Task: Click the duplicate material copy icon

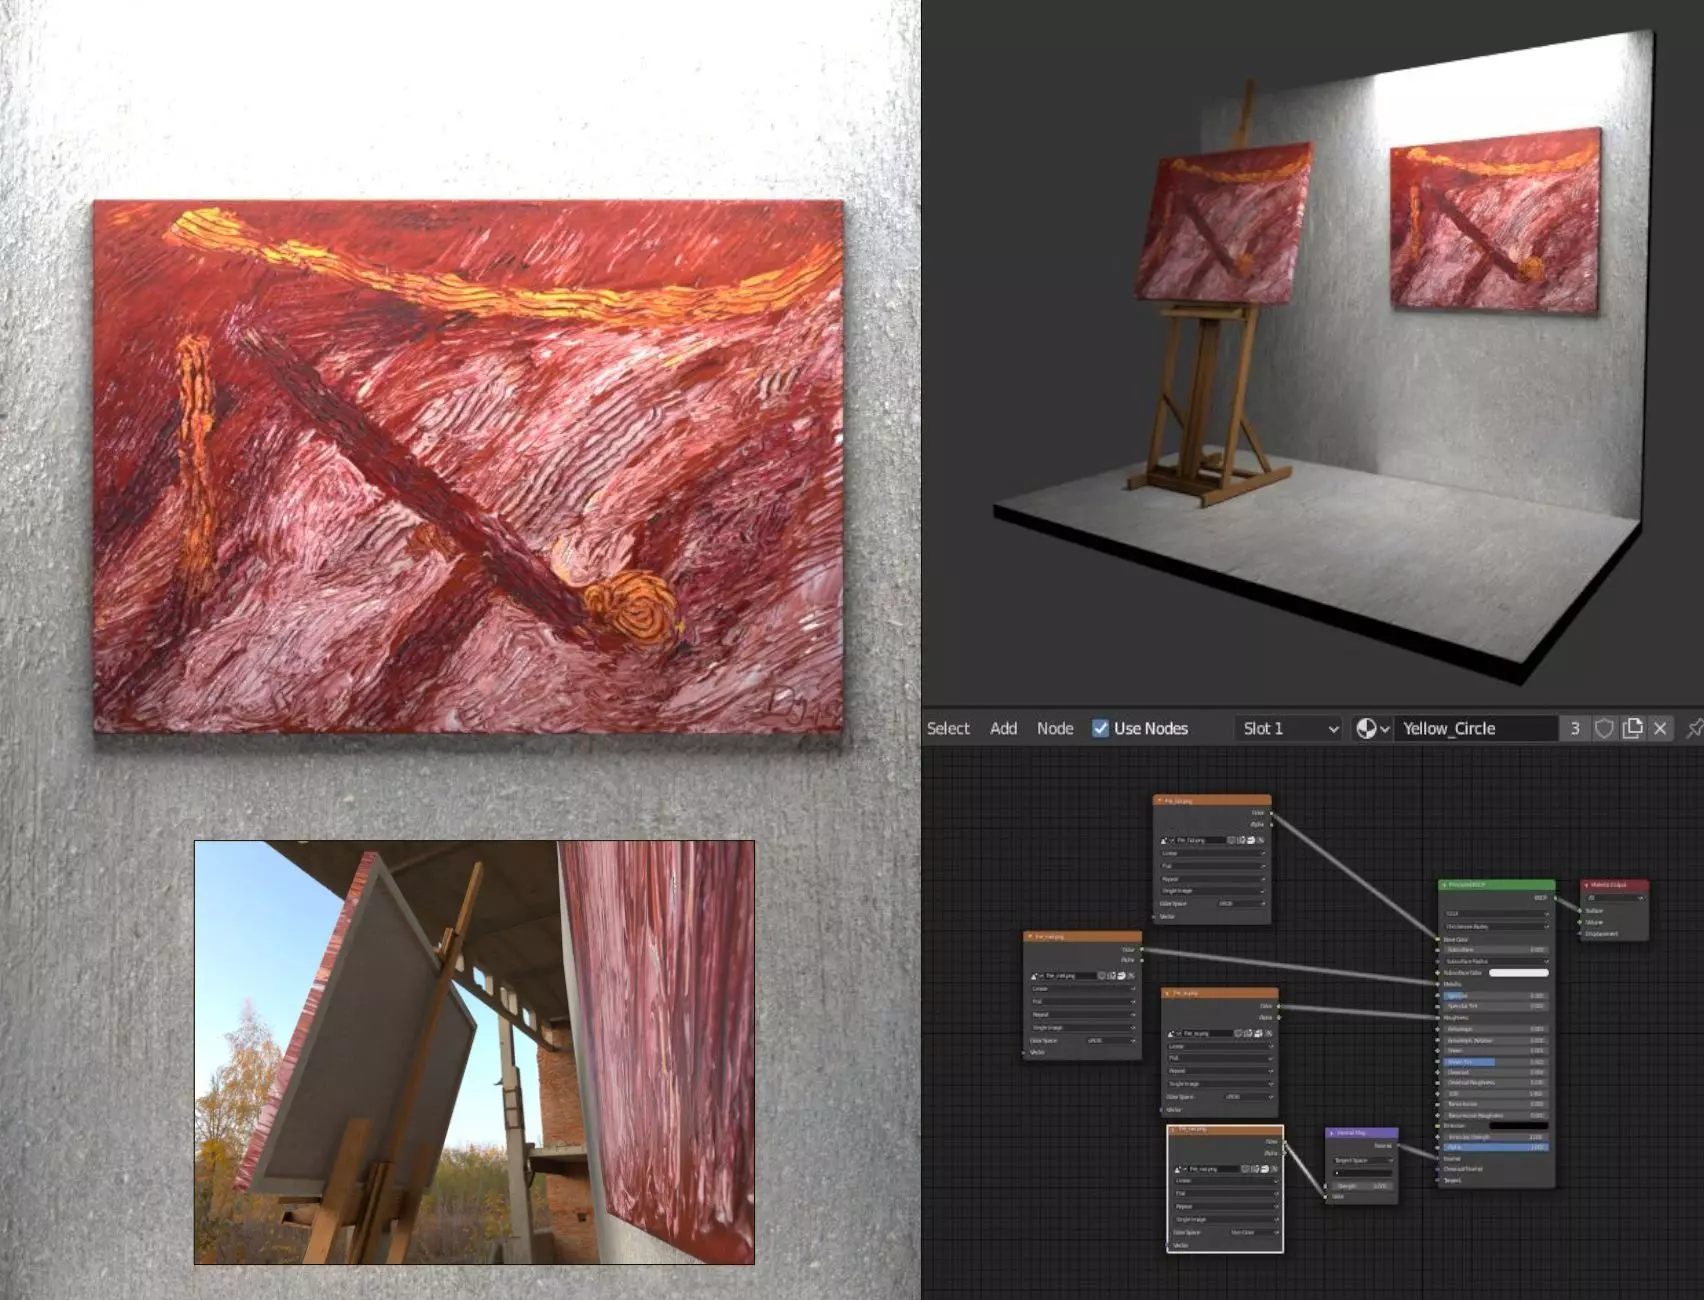Action: point(1632,728)
